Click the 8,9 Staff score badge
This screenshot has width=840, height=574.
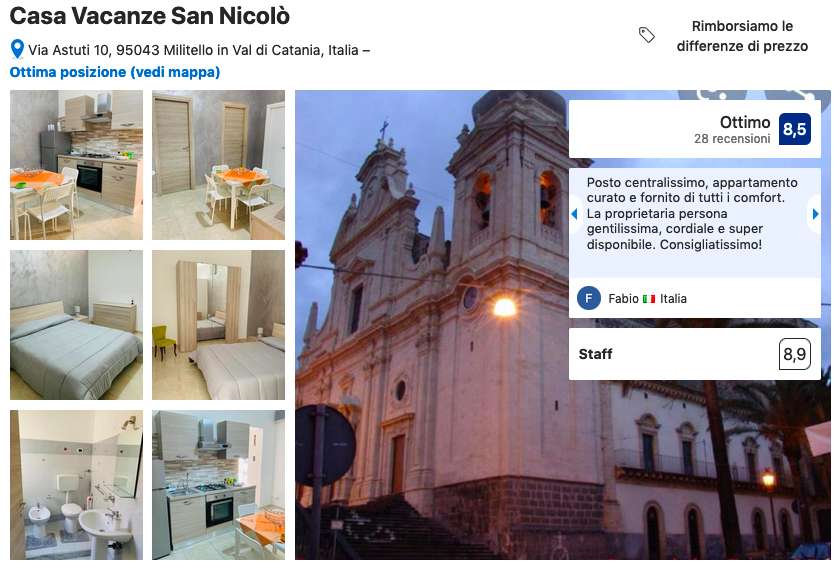point(794,354)
